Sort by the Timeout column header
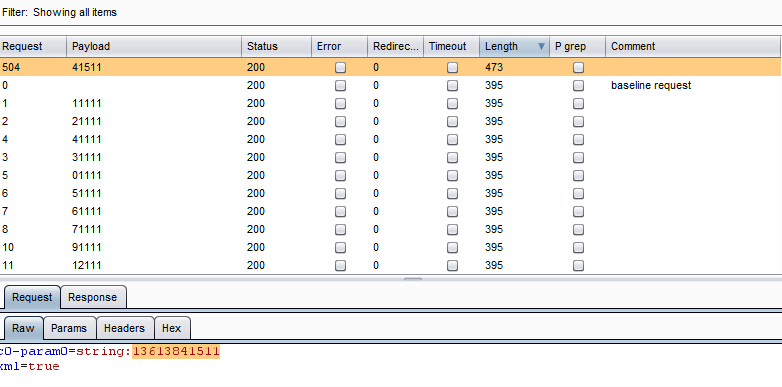The width and height of the screenshot is (782, 387). click(451, 46)
